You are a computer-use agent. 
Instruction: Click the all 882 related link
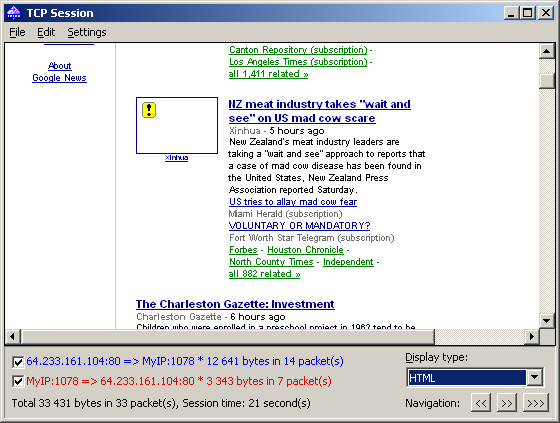(264, 274)
